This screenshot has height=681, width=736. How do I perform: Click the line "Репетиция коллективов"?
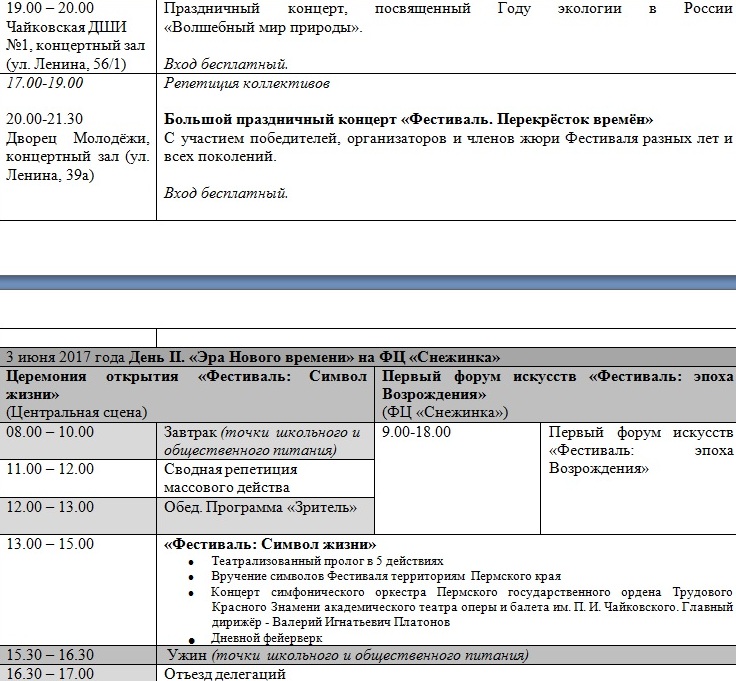247,83
